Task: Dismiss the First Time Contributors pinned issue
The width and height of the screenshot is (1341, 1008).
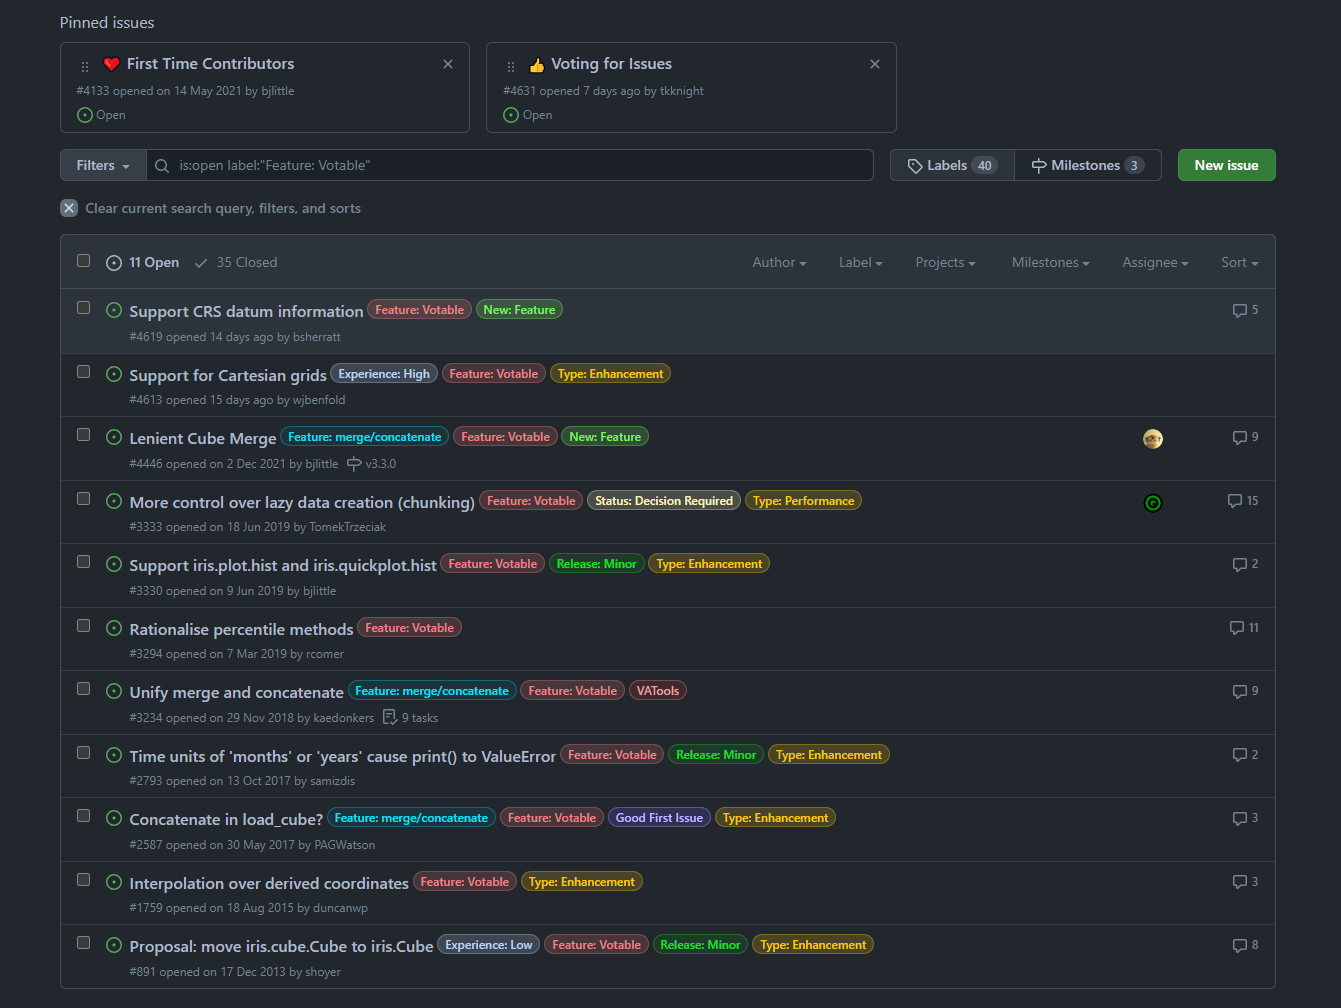Action: coord(448,64)
